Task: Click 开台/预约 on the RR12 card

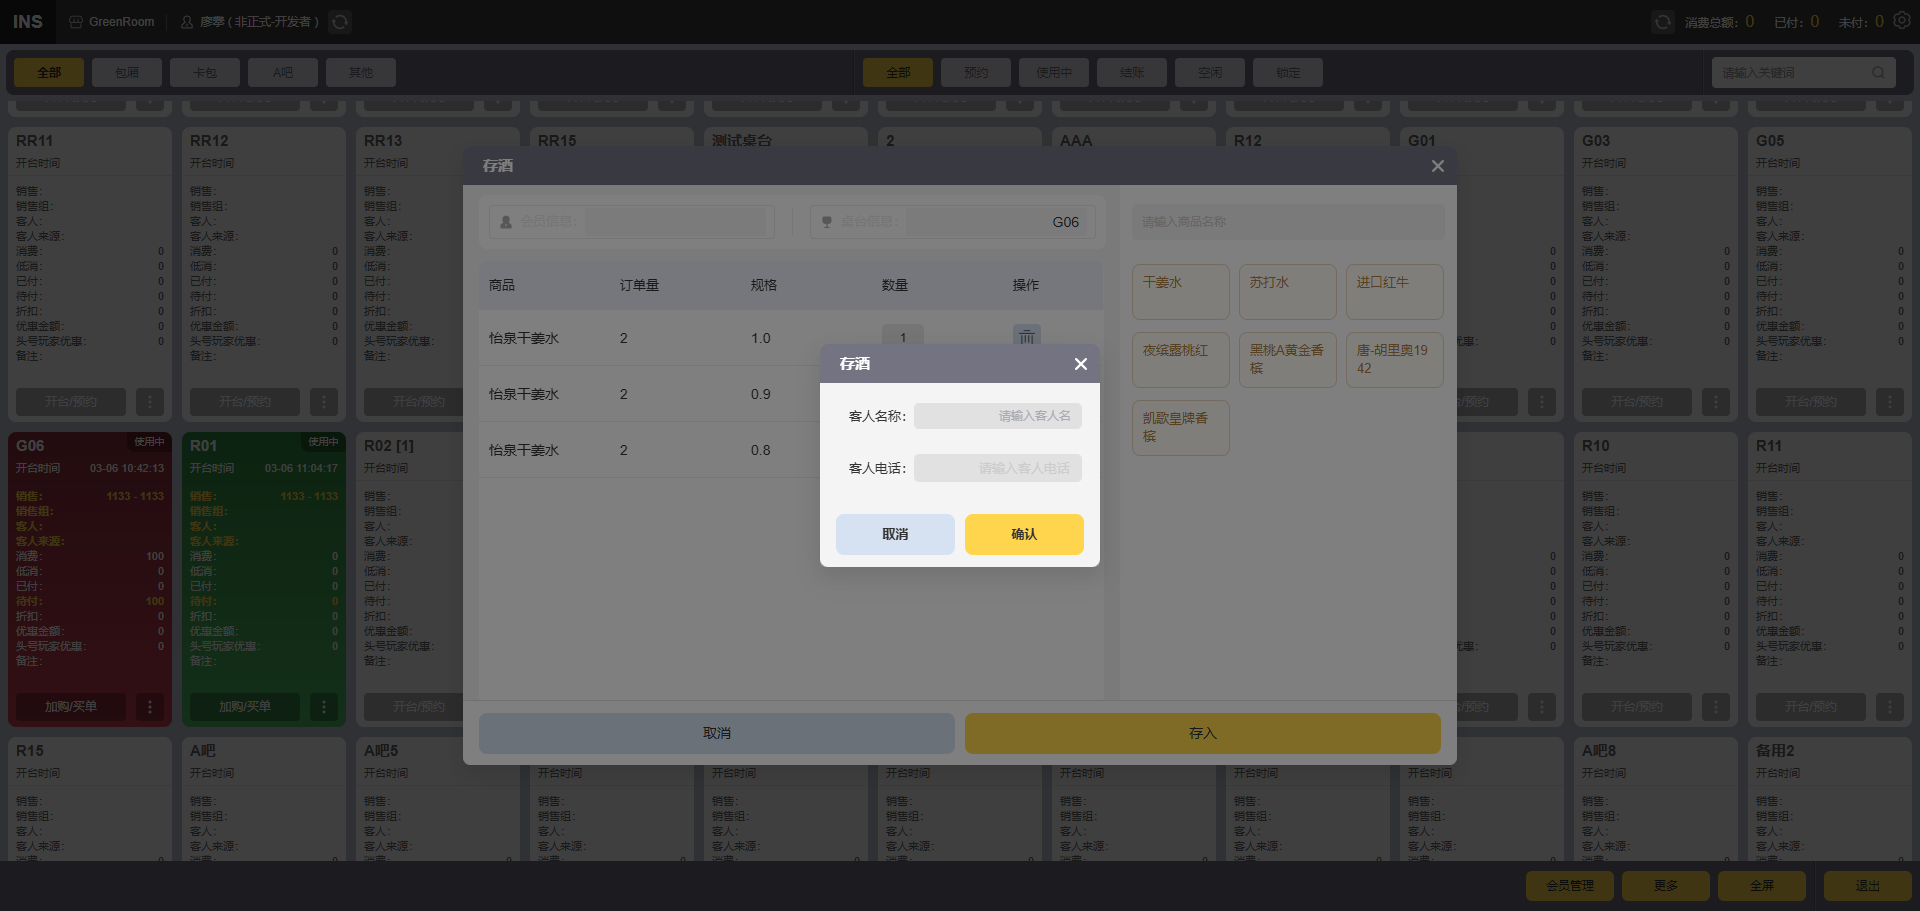Action: (x=245, y=402)
